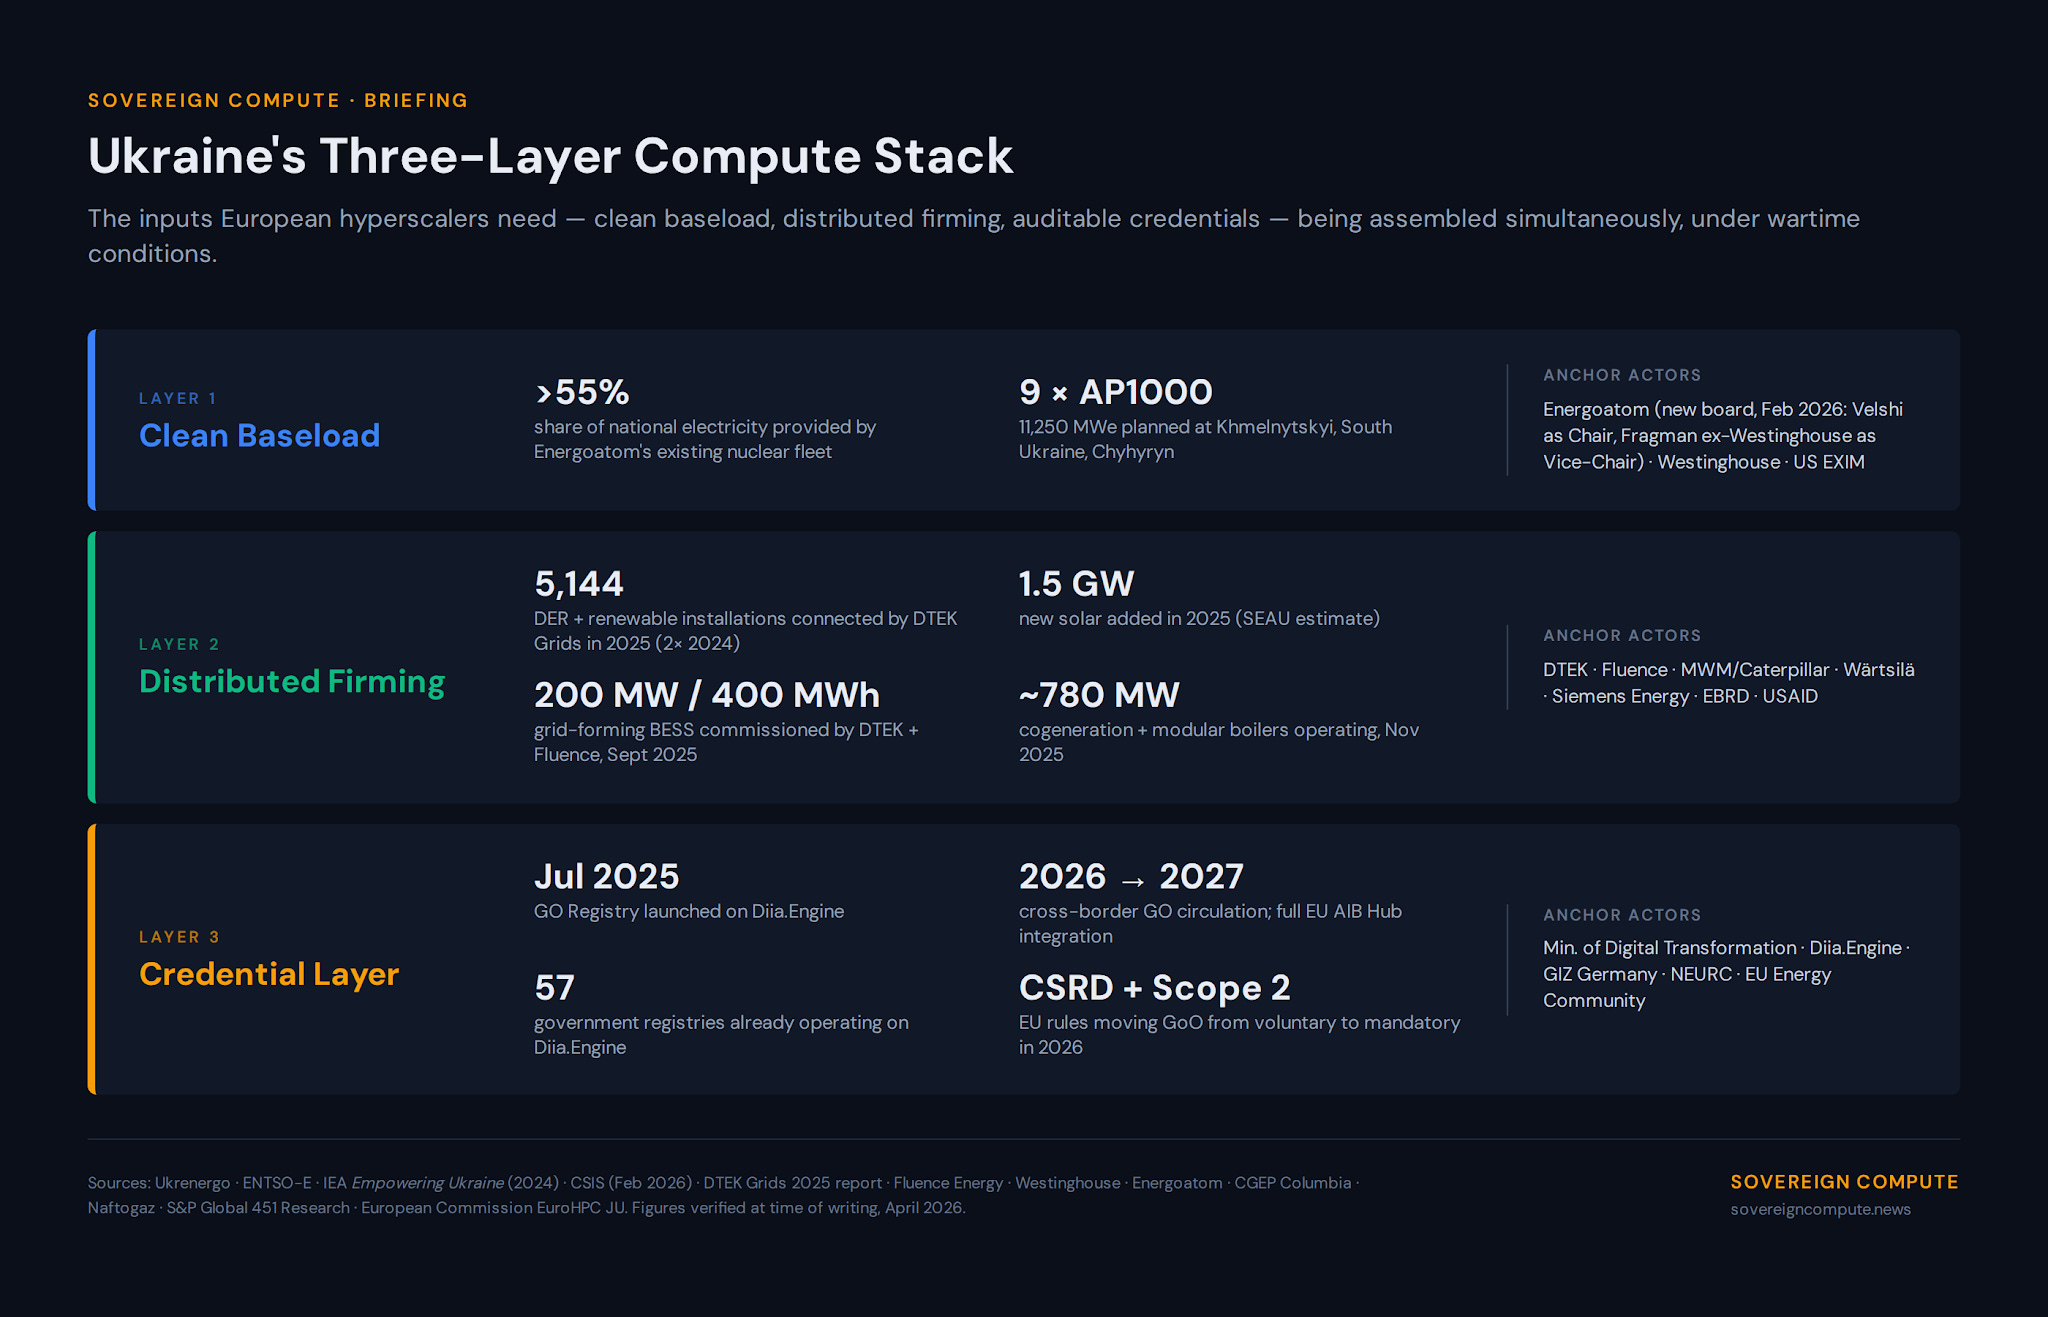Select the Clean Baseload layer heading

259,436
